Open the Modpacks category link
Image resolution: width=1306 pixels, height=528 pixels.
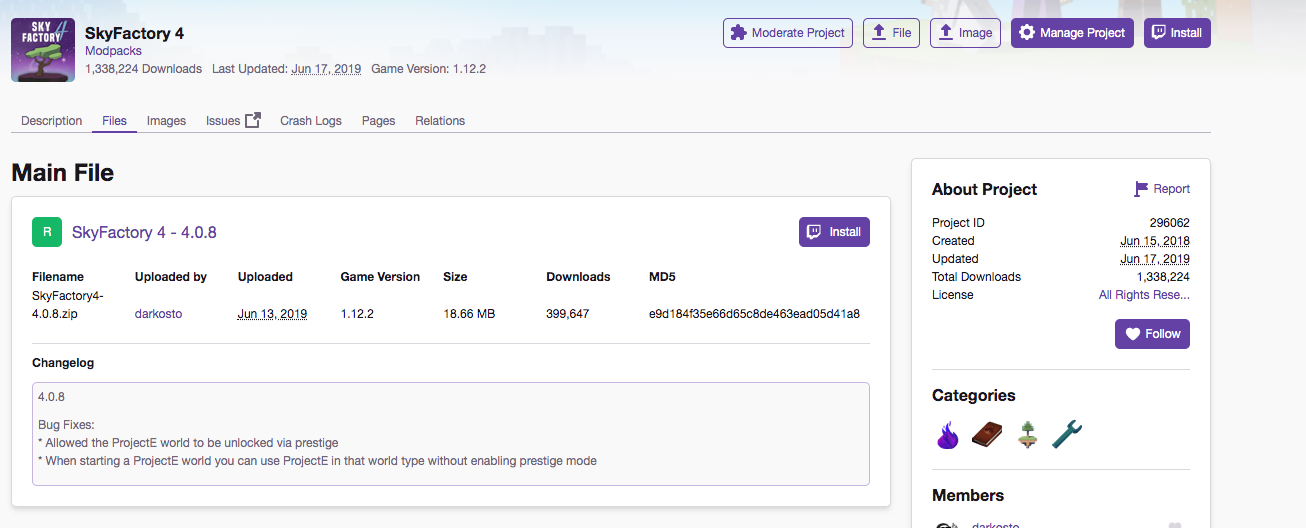[113, 51]
